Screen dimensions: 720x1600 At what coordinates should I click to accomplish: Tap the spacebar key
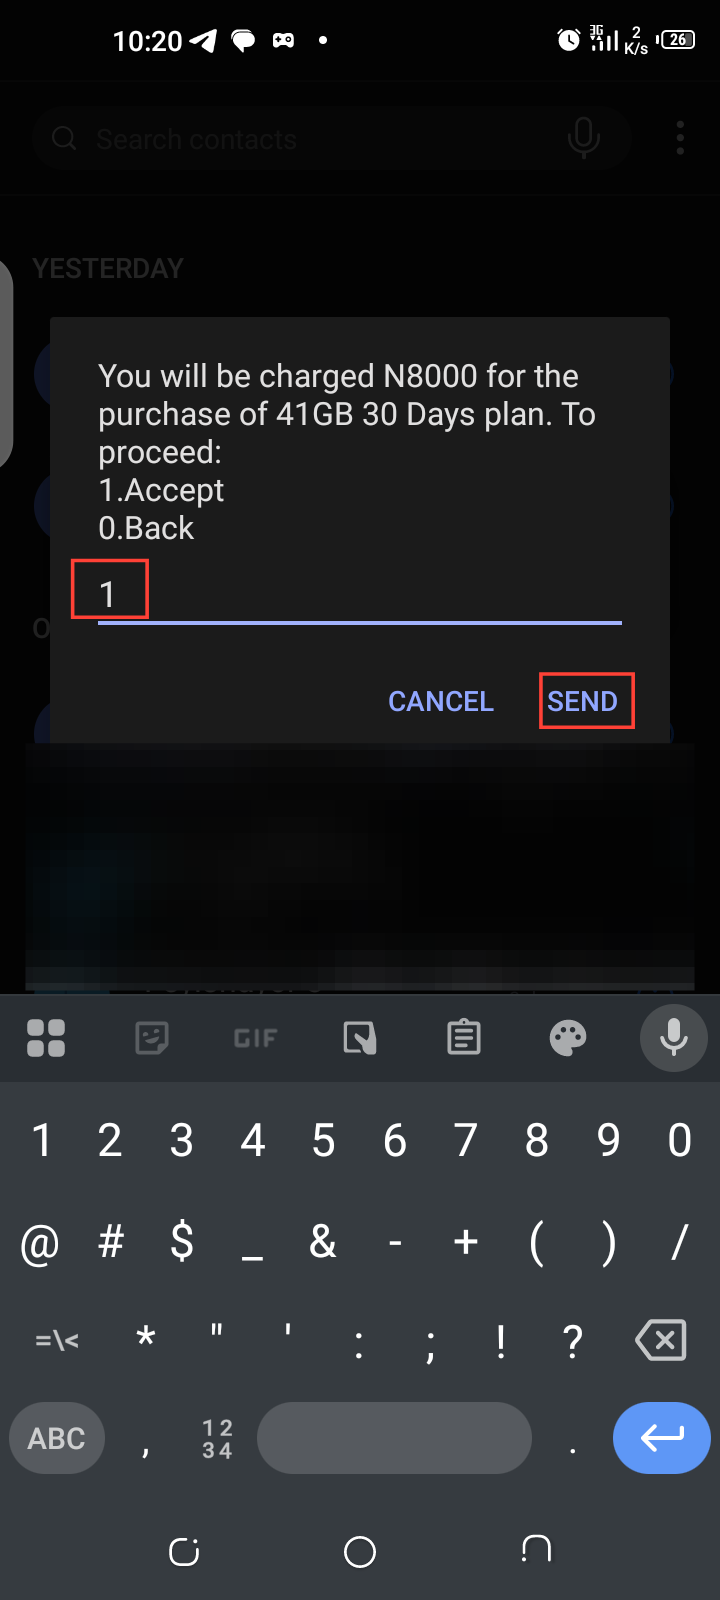click(394, 1438)
